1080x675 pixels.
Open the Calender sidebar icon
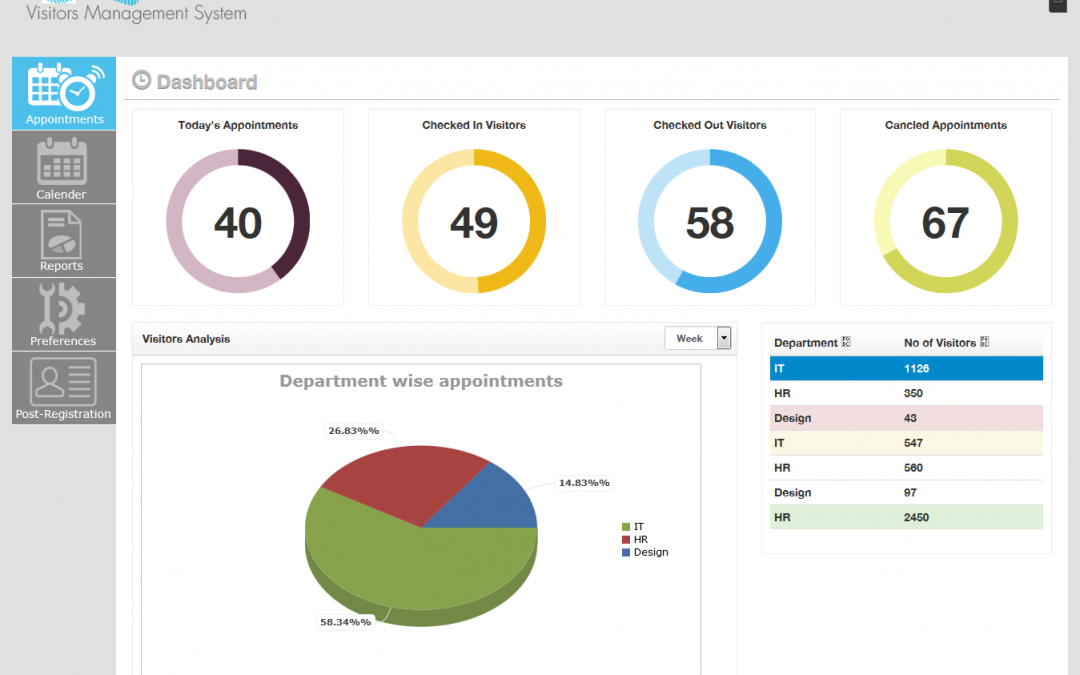[x=64, y=167]
